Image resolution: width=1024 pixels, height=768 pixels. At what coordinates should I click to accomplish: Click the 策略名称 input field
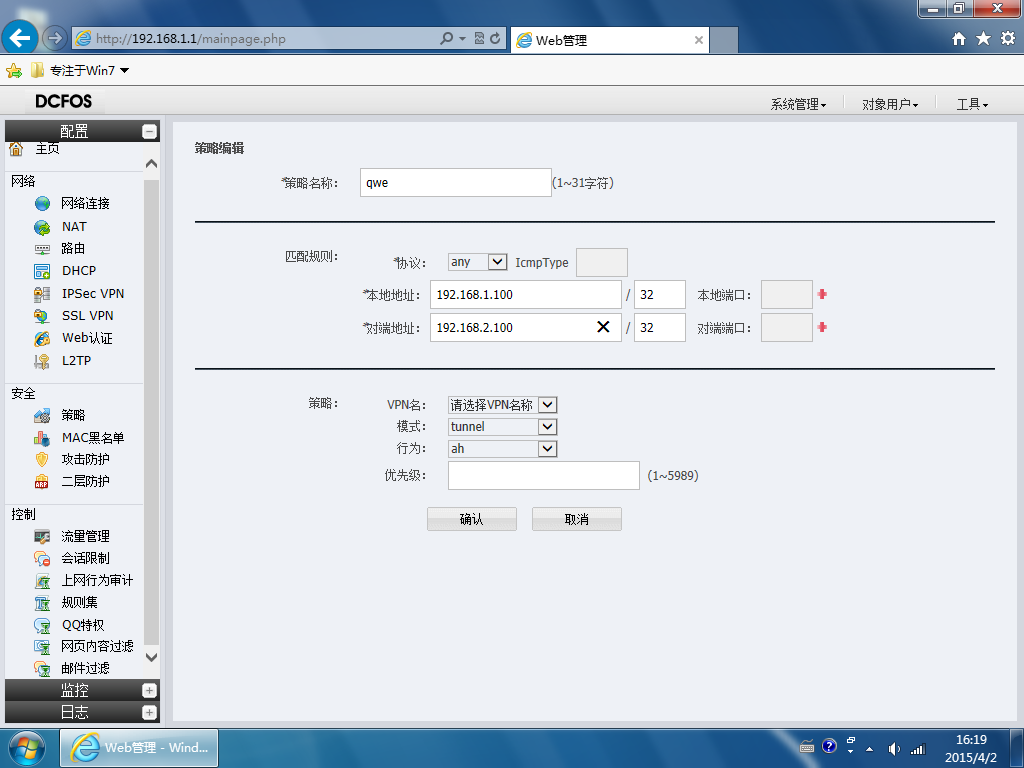pos(455,183)
